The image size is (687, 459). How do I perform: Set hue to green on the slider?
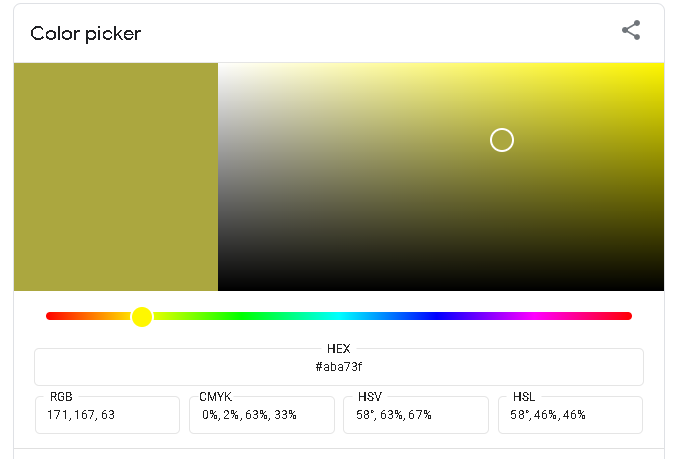pos(241,316)
